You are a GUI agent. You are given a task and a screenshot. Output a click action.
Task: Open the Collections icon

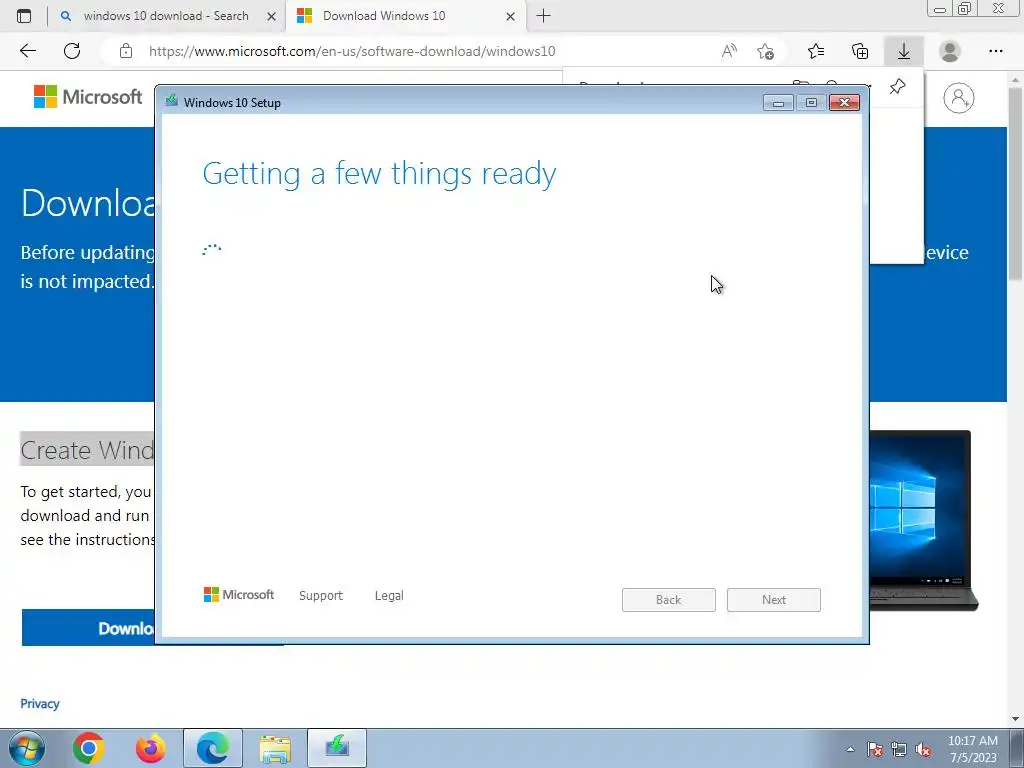(x=860, y=51)
